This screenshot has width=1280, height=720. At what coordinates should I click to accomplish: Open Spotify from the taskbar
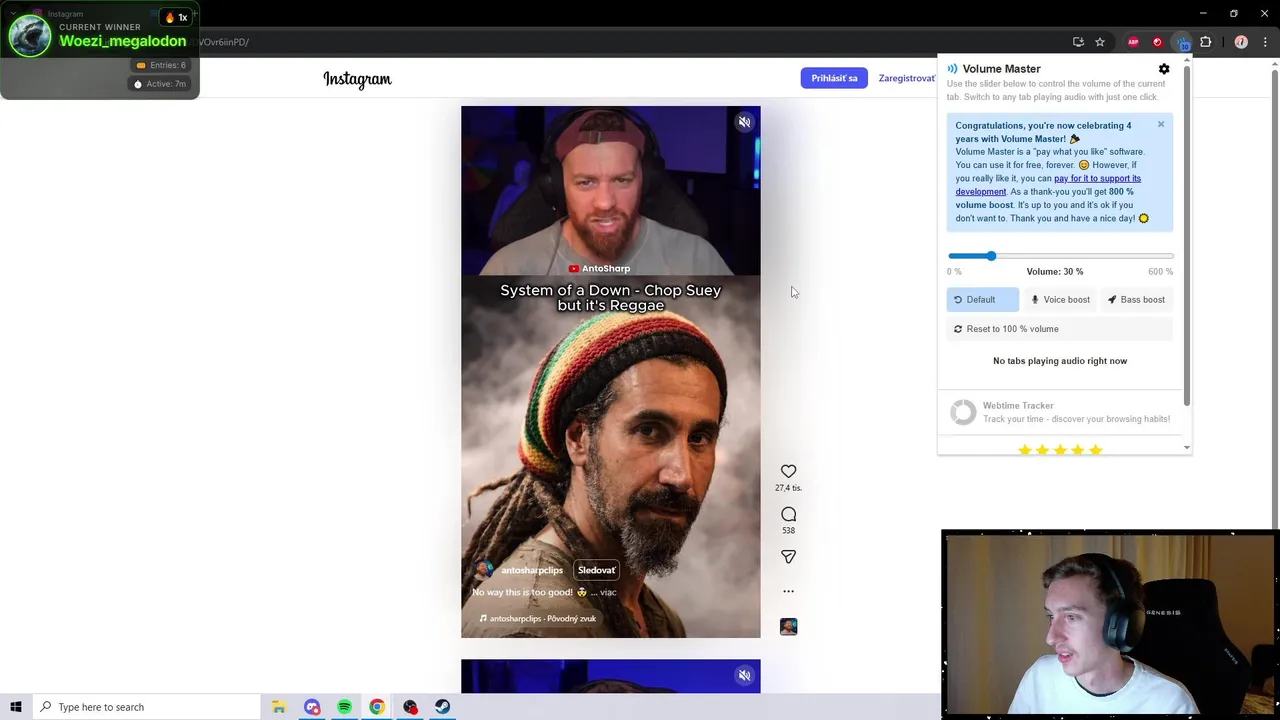tap(344, 707)
